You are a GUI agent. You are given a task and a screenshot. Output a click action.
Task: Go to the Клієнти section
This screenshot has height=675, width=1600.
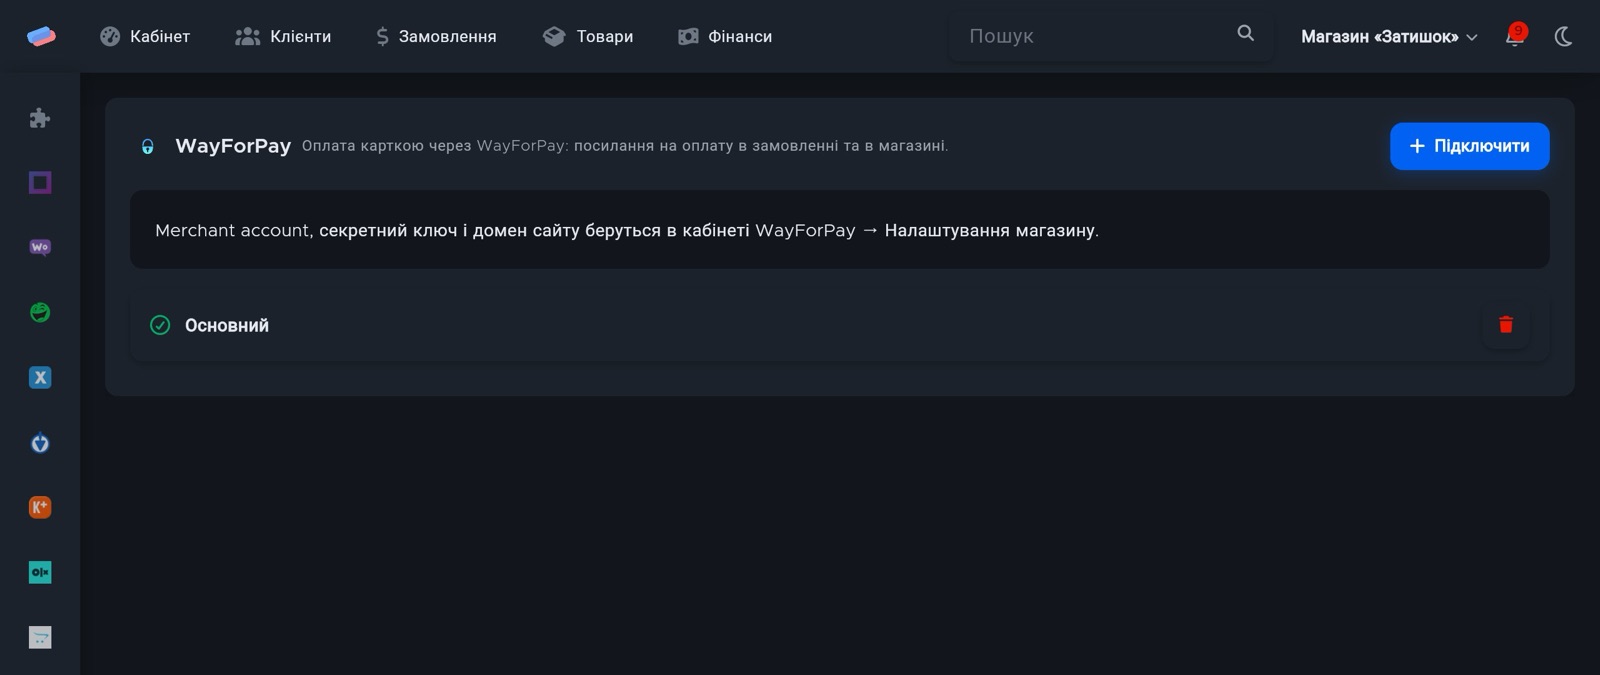click(x=283, y=36)
